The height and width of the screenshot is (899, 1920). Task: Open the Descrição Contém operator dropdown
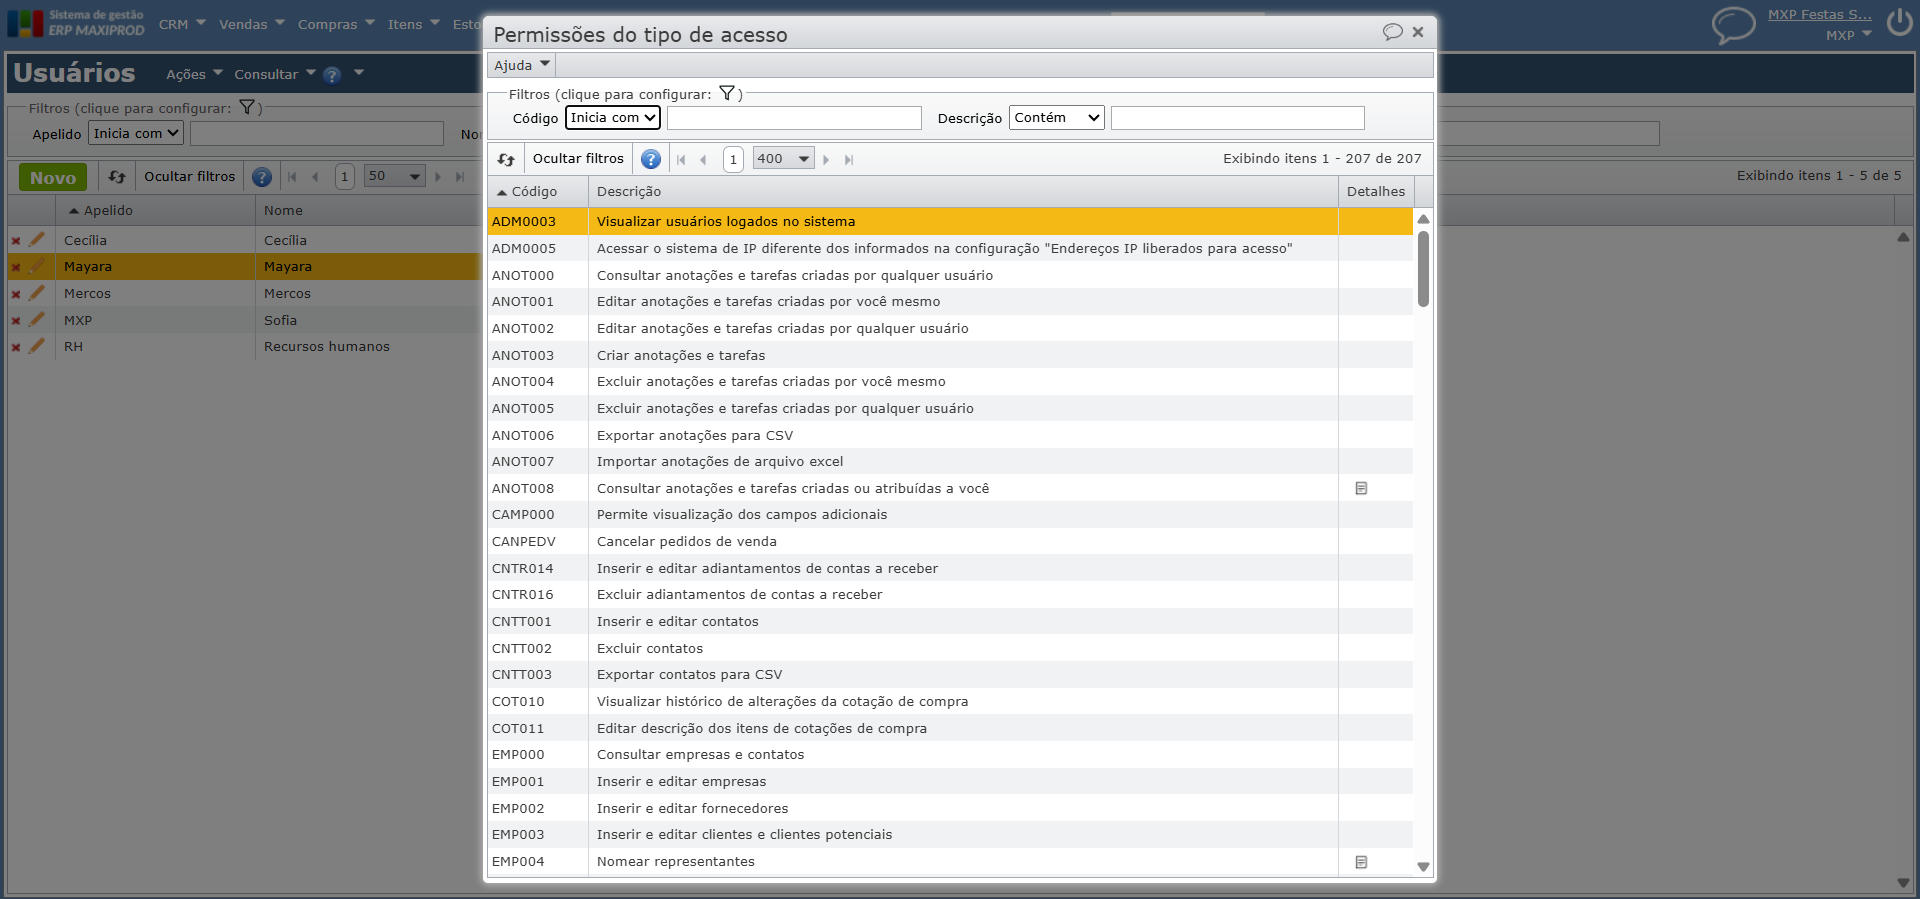[x=1056, y=118]
